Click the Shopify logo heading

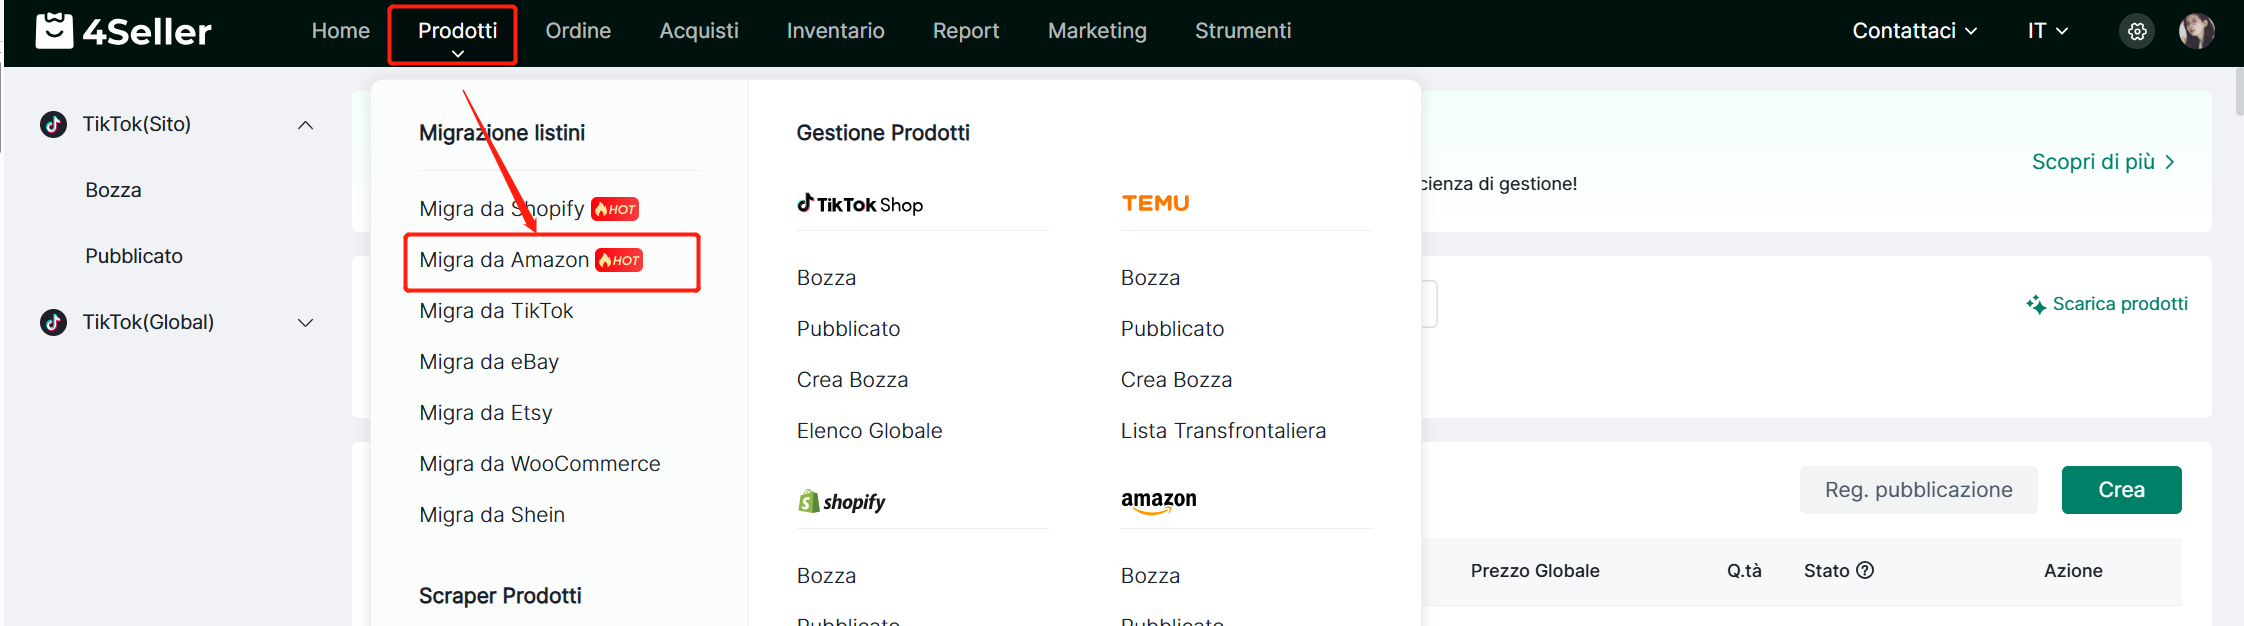click(x=842, y=501)
